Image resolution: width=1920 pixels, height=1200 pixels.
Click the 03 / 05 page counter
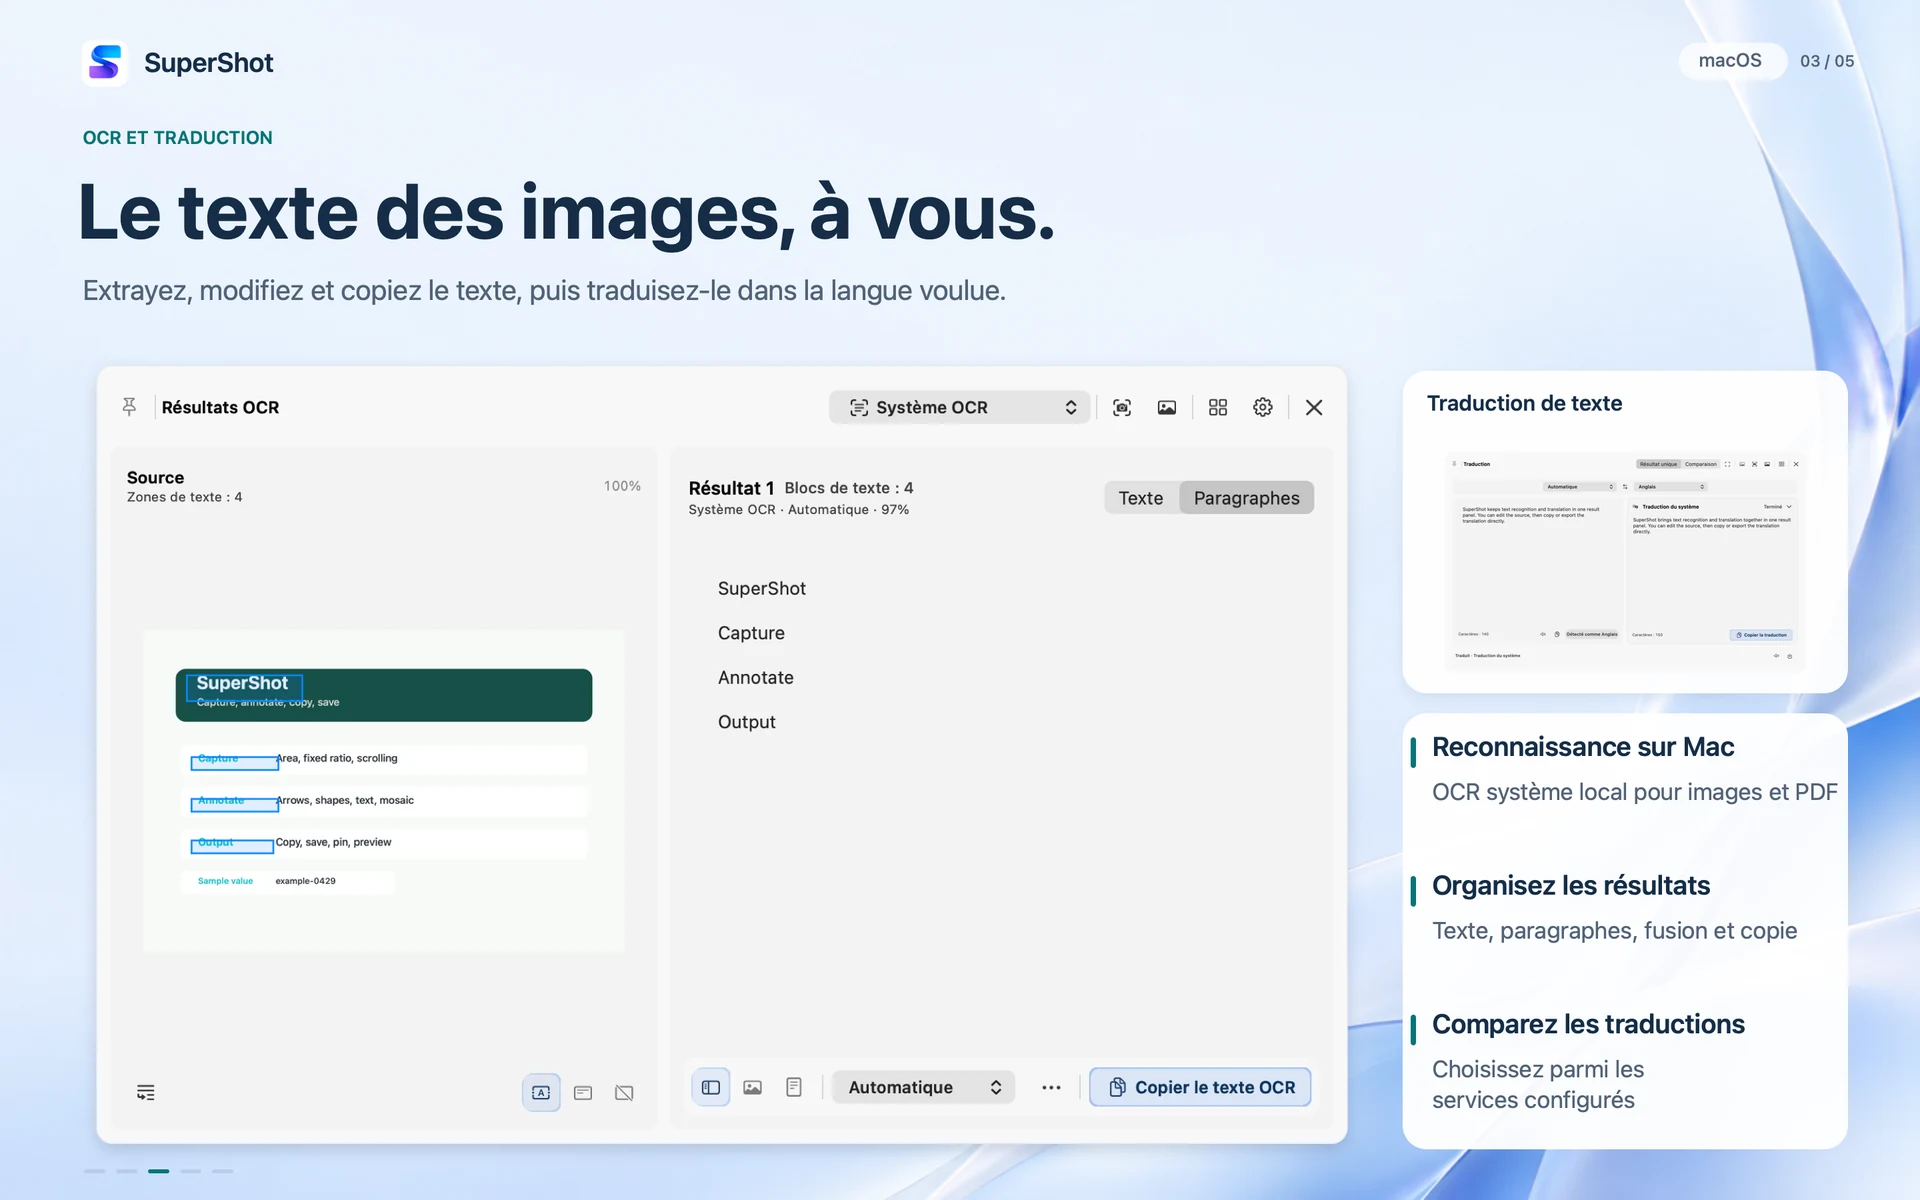(1827, 61)
